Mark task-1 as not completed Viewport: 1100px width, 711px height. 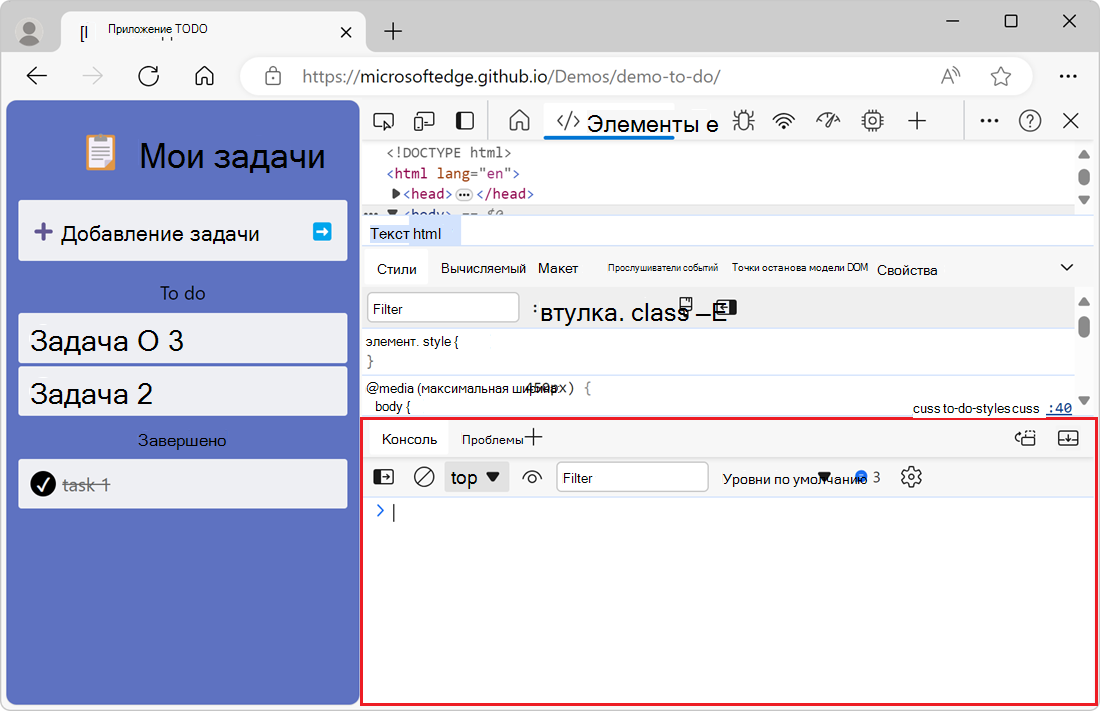(42, 485)
